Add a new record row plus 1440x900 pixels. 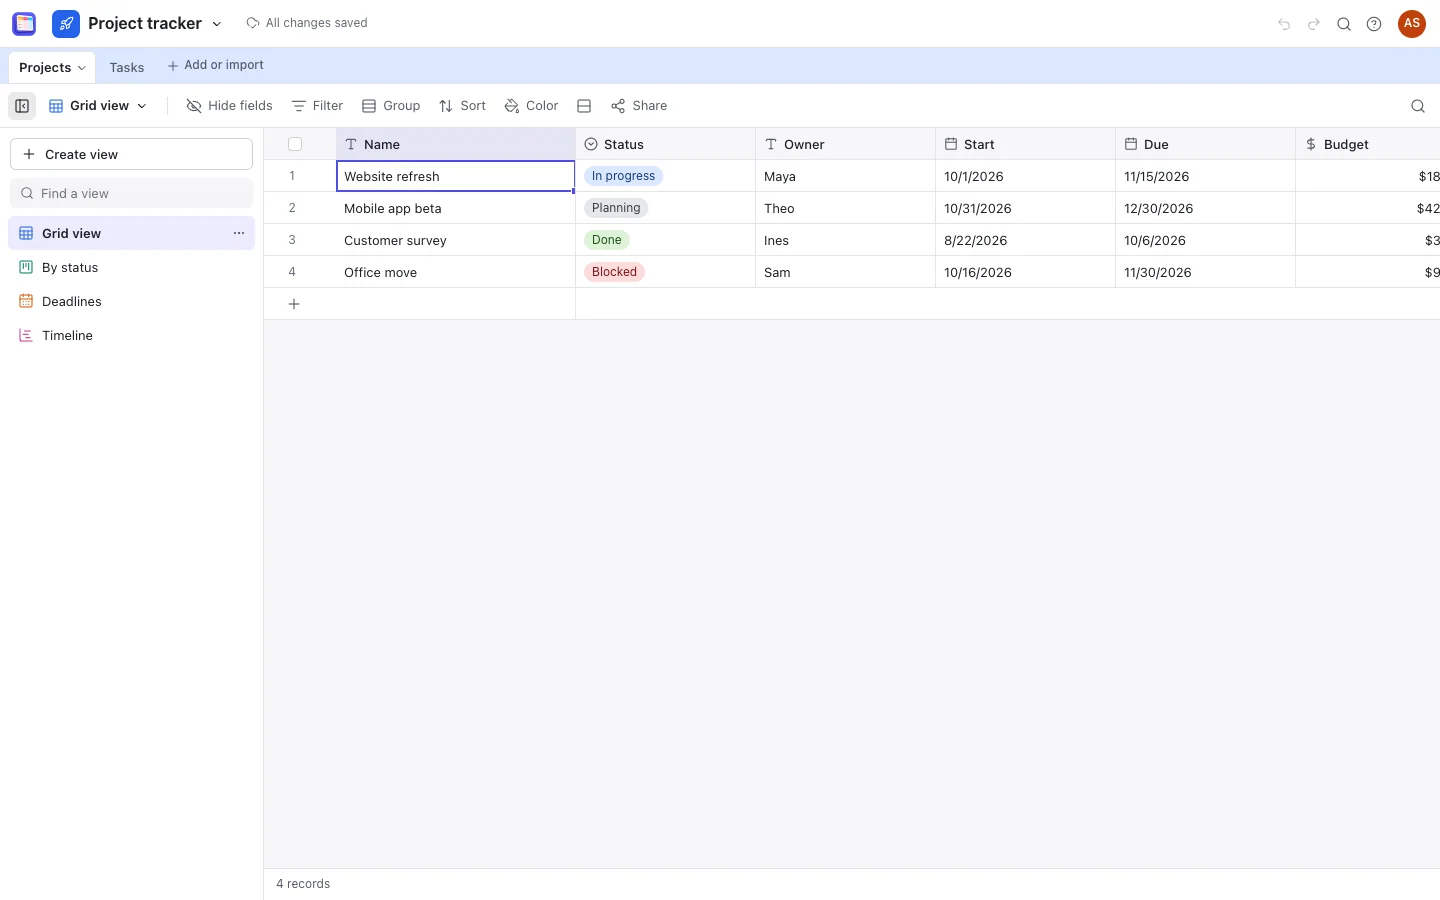coord(294,304)
